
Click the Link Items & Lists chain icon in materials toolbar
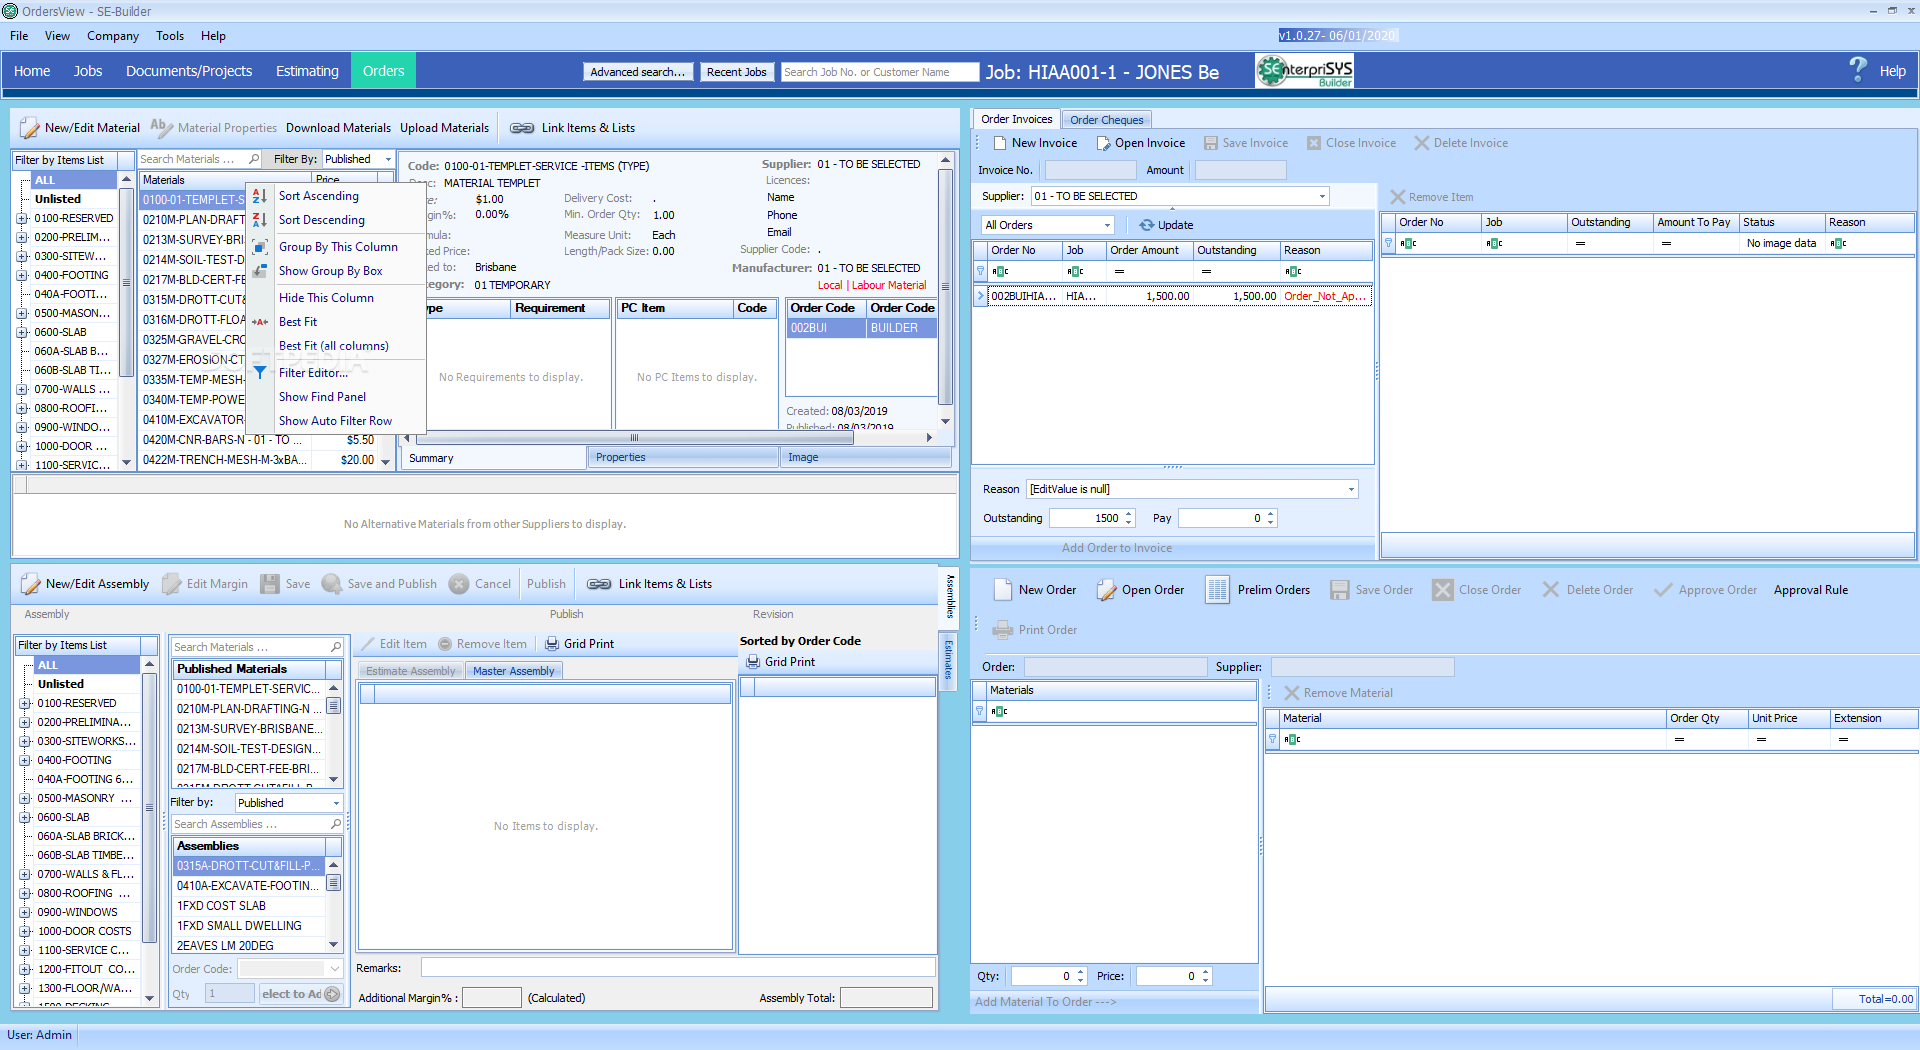522,128
